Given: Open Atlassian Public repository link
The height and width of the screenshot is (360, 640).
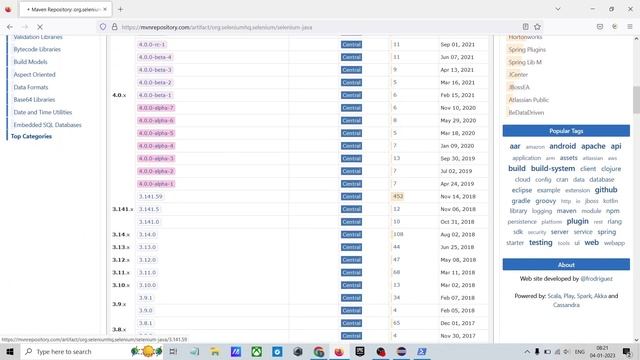Looking at the screenshot, I should tap(528, 100).
